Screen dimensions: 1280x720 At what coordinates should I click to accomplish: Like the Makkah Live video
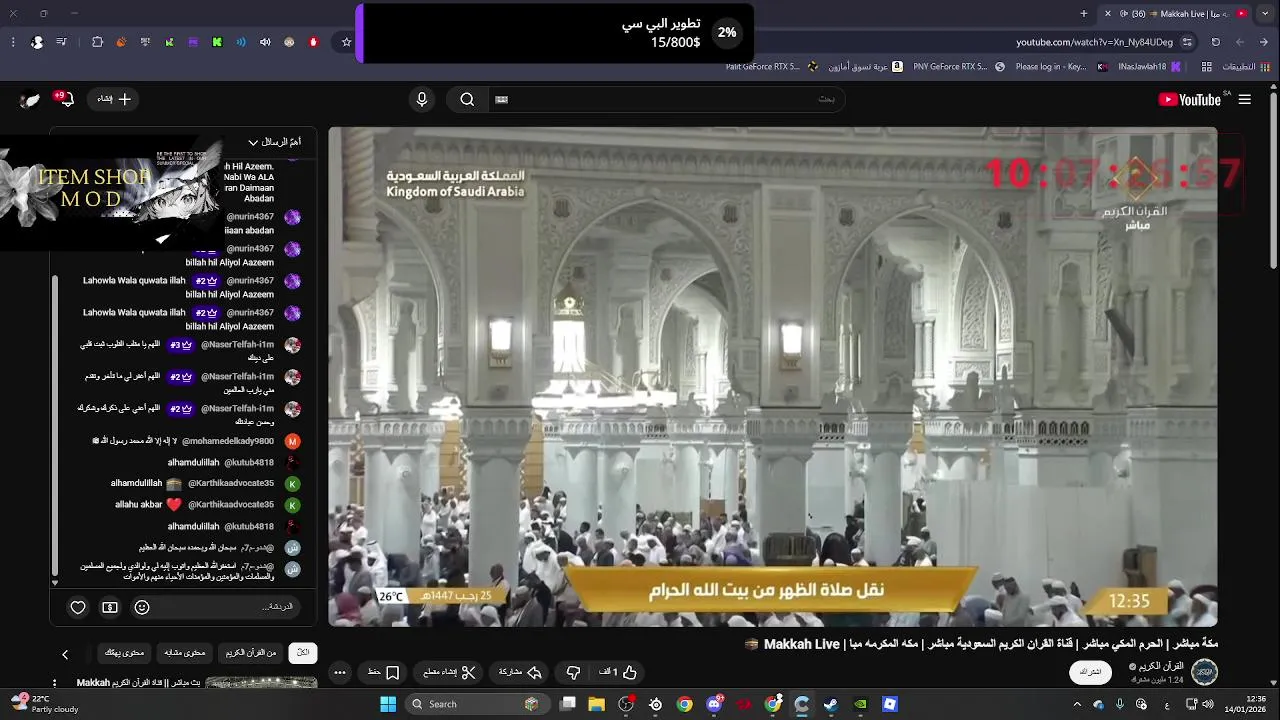[x=619, y=672]
